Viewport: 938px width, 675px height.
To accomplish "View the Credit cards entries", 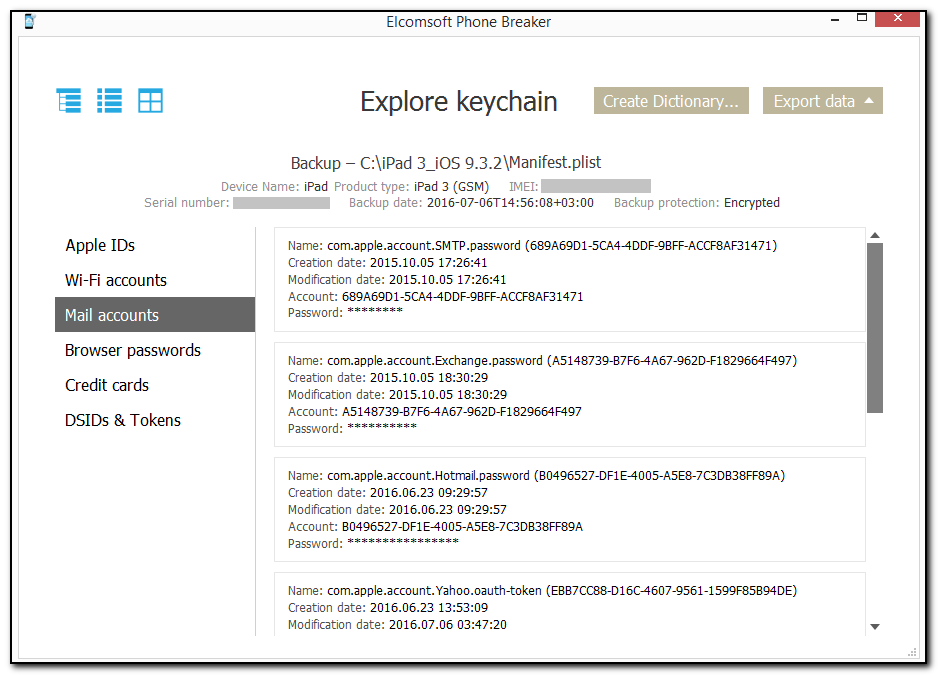I will point(106,385).
